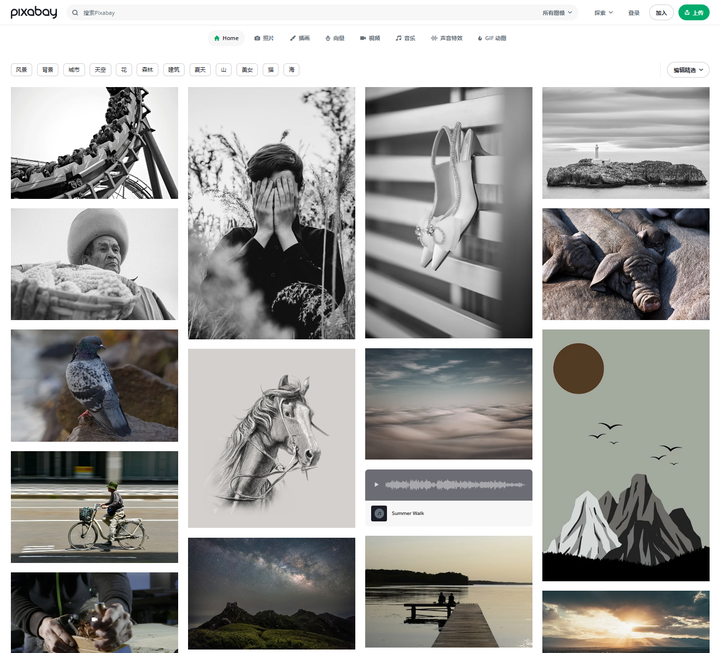Open the Summer Walk track title
The width and height of the screenshot is (720, 653).
(408, 513)
